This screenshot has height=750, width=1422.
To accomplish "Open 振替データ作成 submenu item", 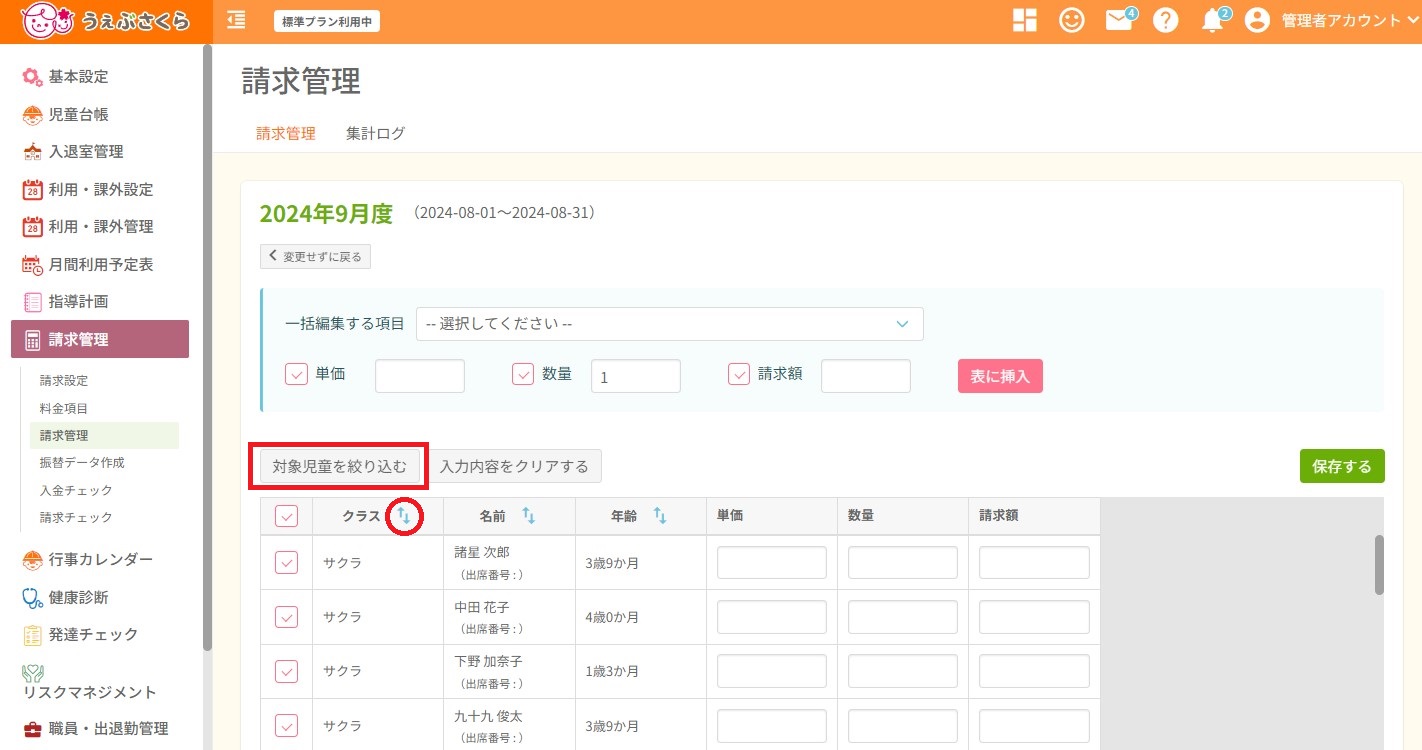I will click(x=82, y=463).
